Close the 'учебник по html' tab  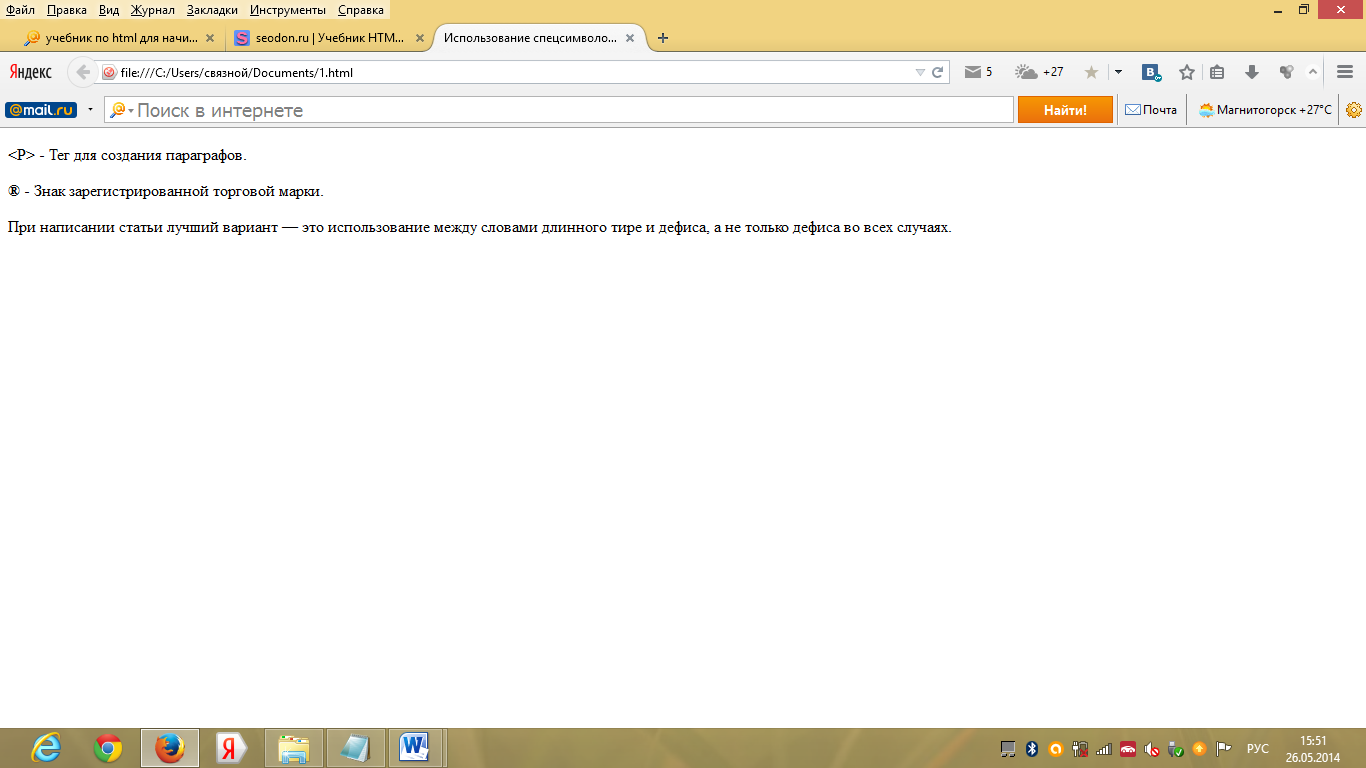tap(210, 38)
